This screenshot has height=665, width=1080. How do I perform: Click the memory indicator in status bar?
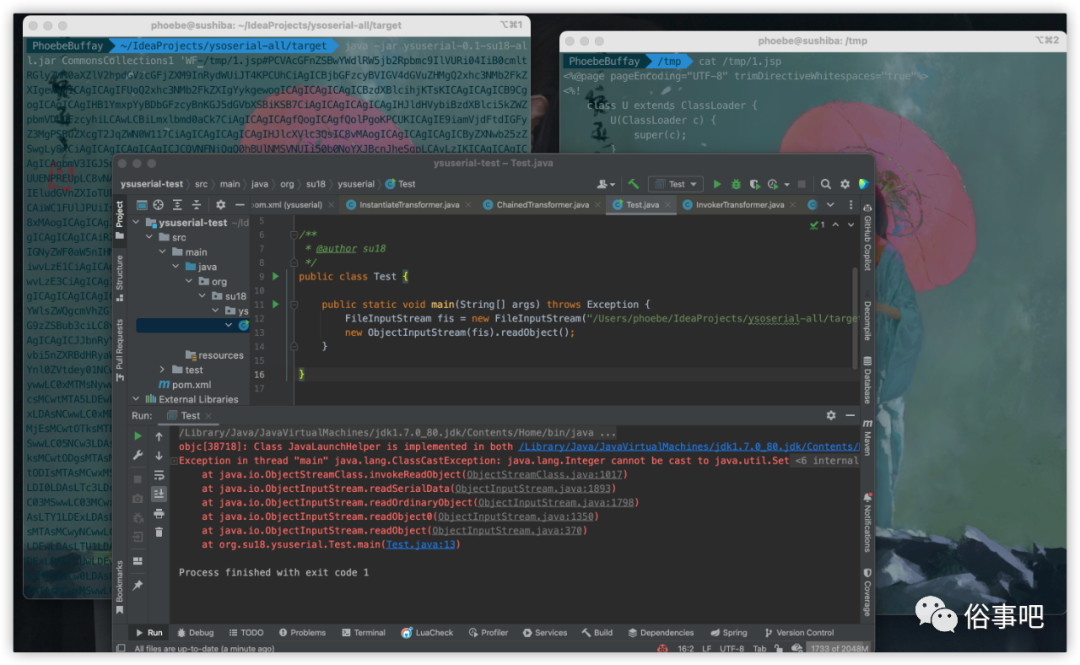[838, 648]
